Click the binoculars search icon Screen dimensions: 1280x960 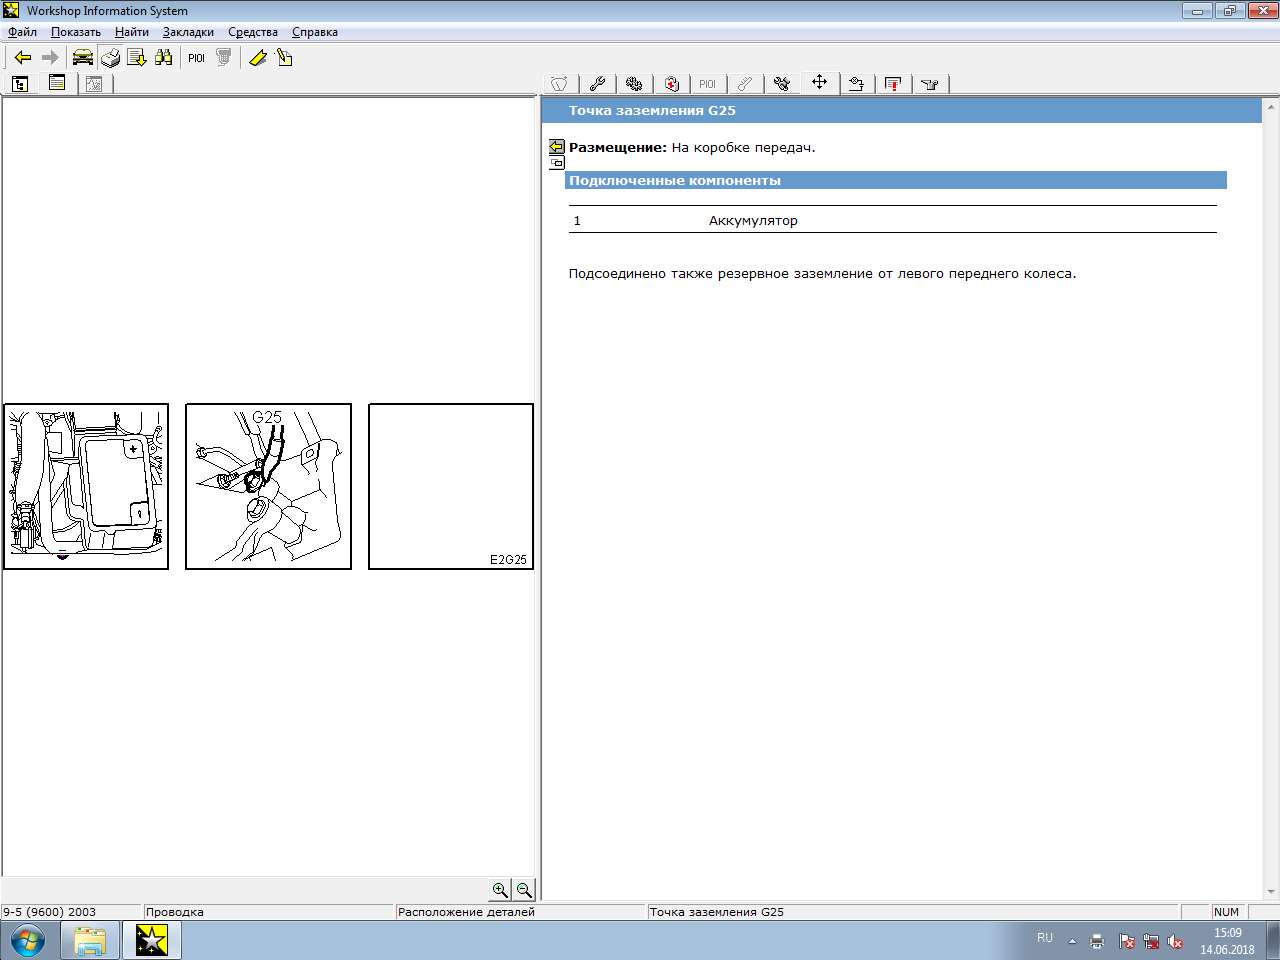tap(164, 58)
